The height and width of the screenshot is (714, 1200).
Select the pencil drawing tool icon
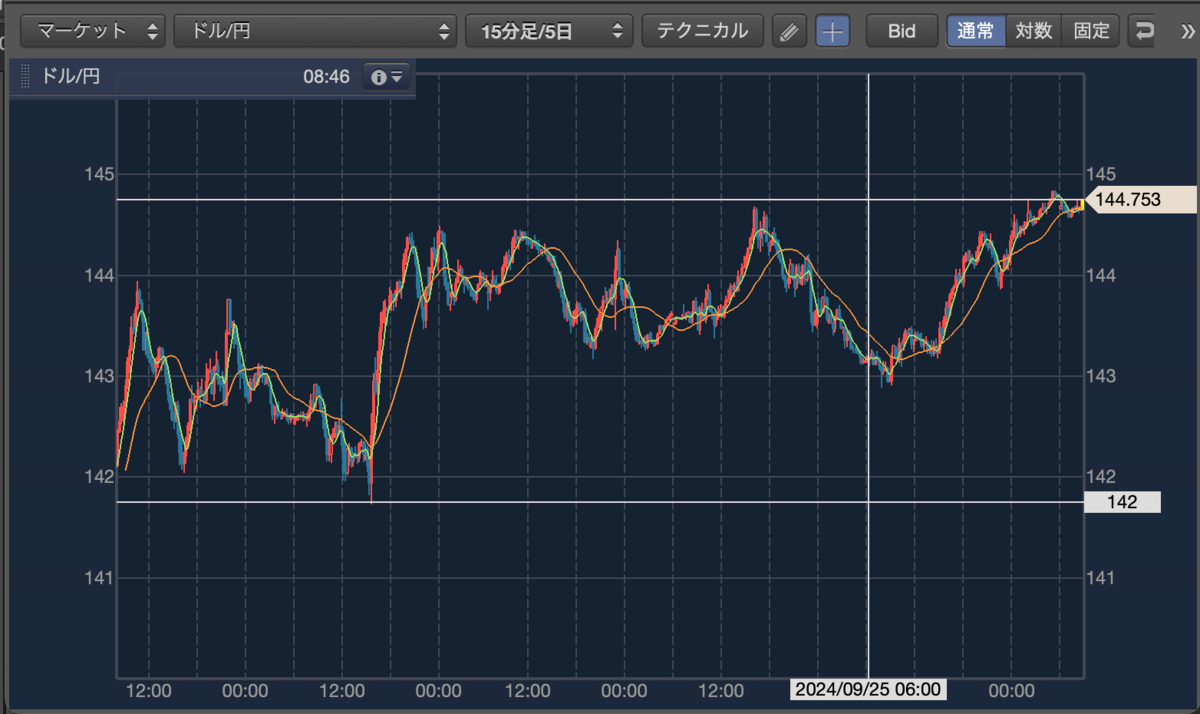tap(789, 31)
